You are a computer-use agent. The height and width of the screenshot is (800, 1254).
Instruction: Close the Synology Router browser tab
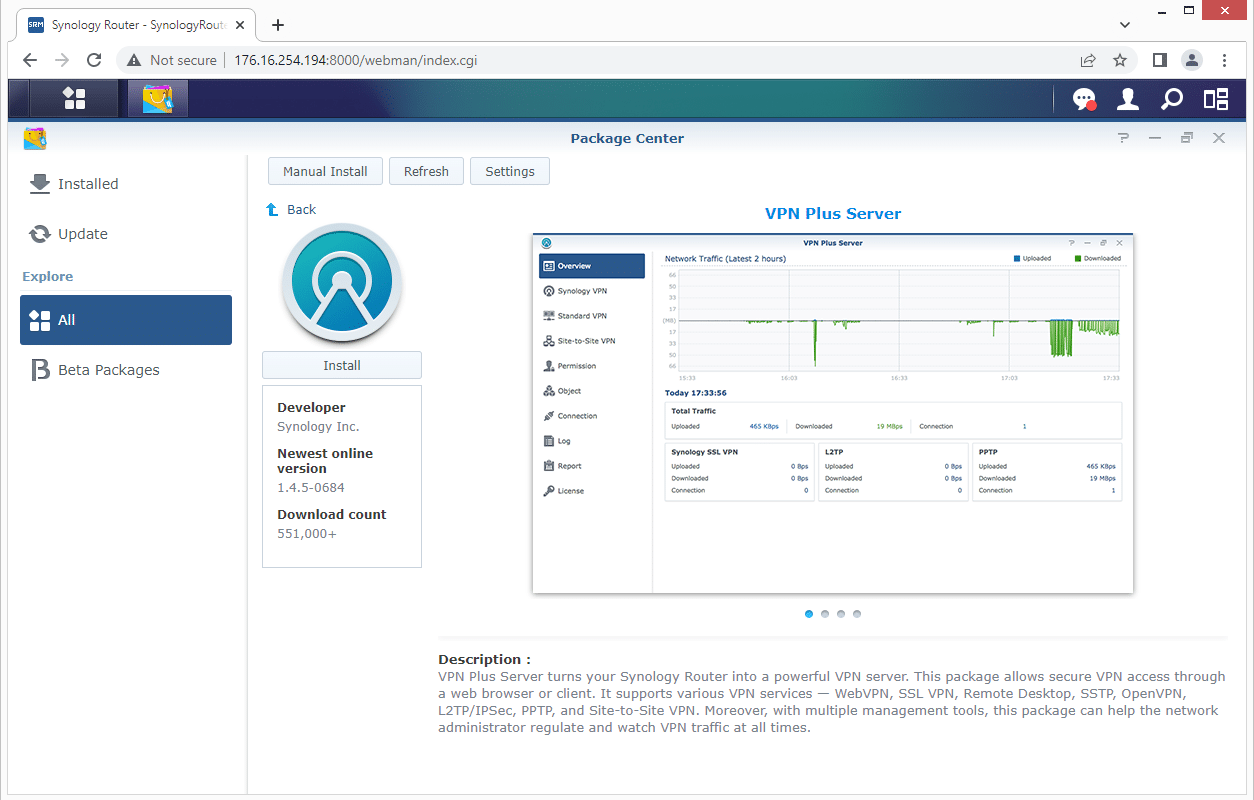coord(241,25)
